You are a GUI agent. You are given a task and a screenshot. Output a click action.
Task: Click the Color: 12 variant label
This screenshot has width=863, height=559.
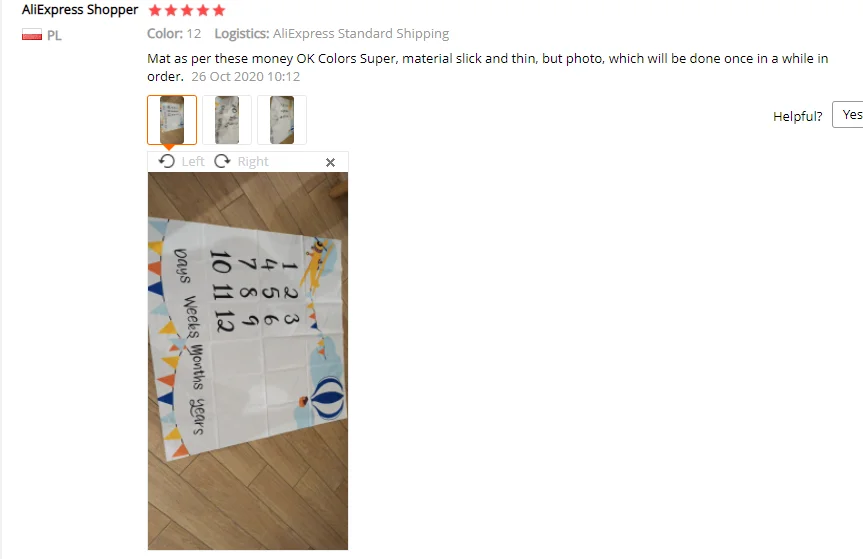(x=174, y=34)
